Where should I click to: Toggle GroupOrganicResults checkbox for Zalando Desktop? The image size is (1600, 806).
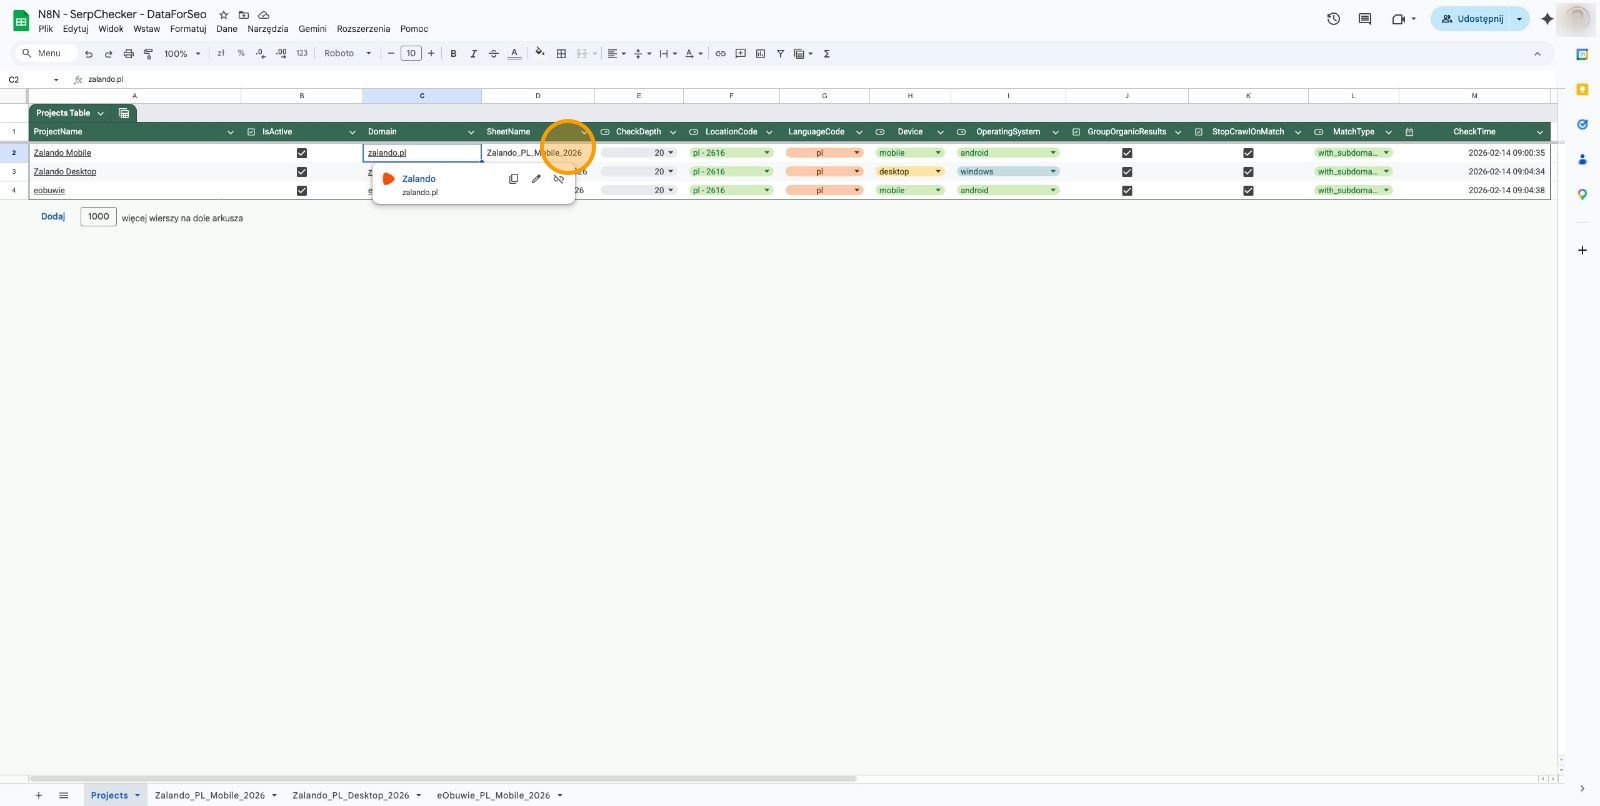(1127, 172)
